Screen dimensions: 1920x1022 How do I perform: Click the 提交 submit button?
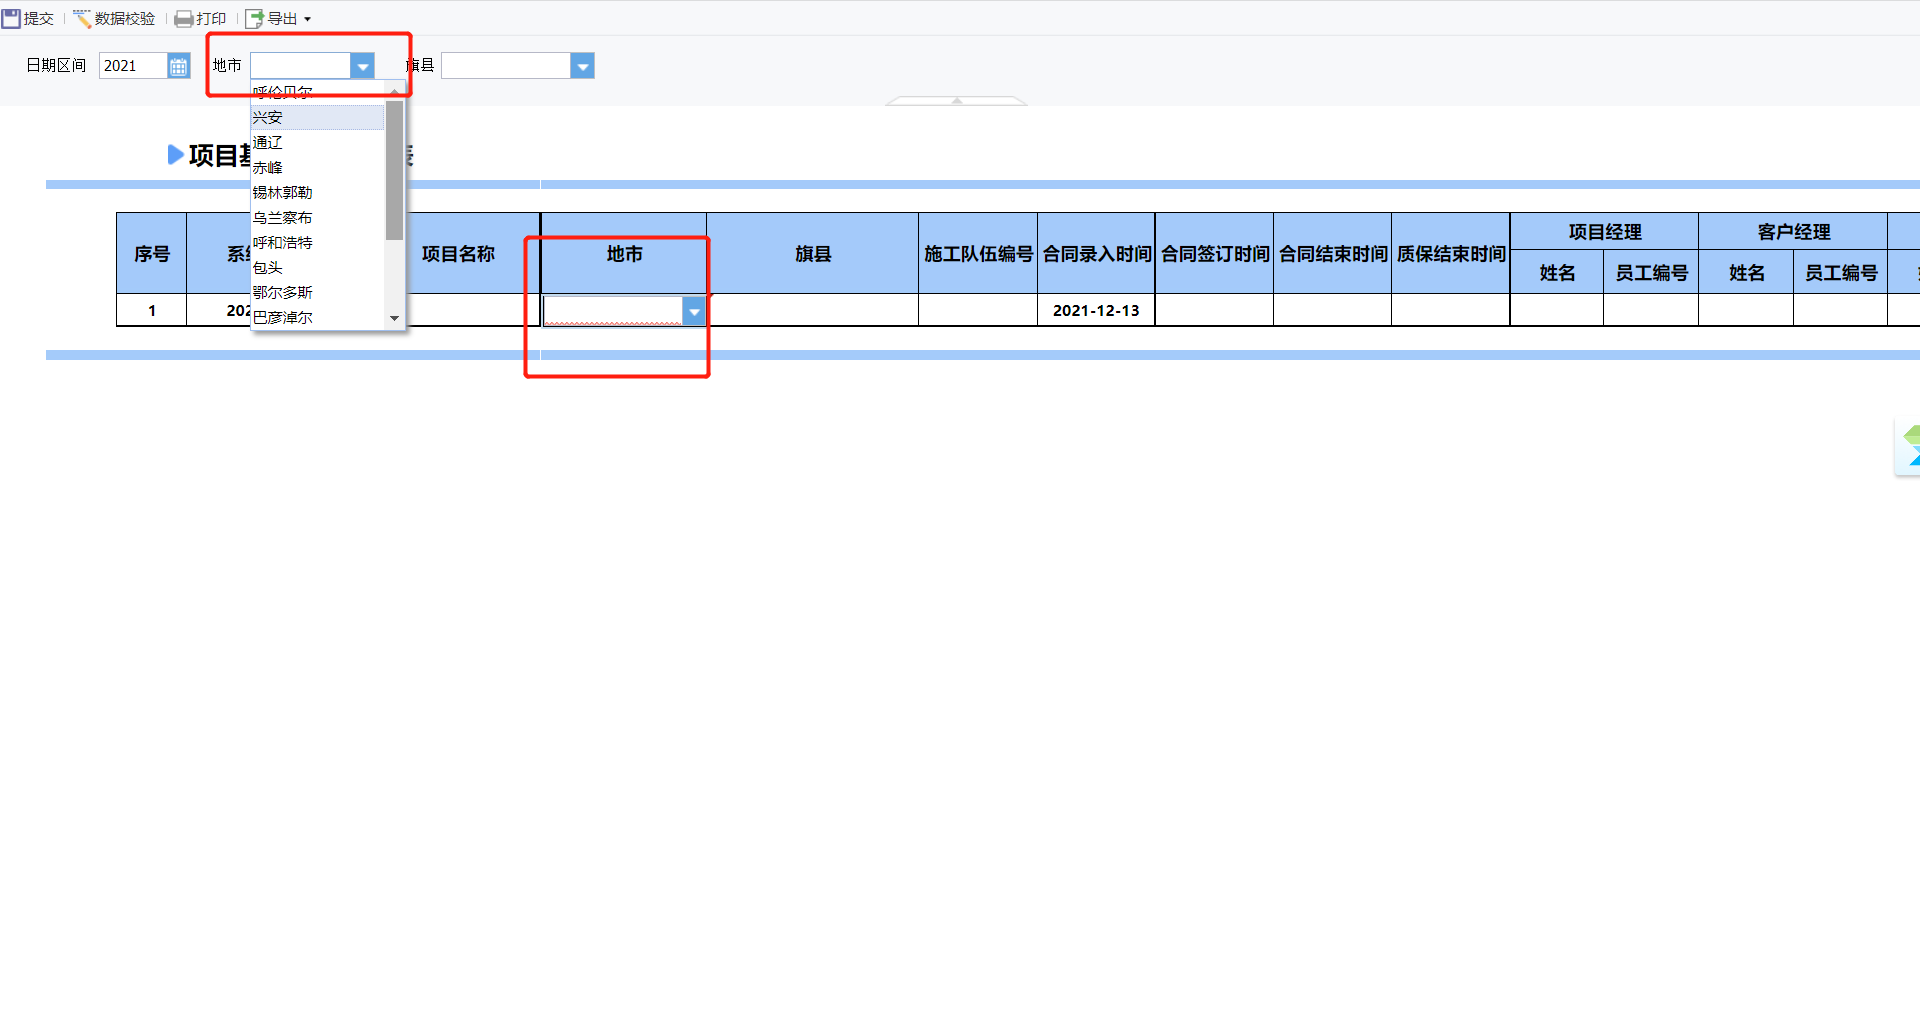coord(28,18)
